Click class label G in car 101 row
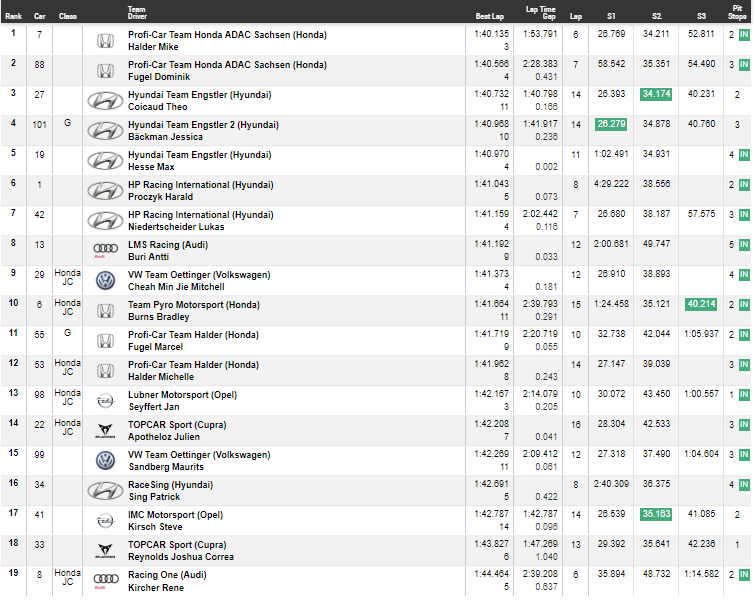The width and height of the screenshot is (755, 605). click(67, 123)
